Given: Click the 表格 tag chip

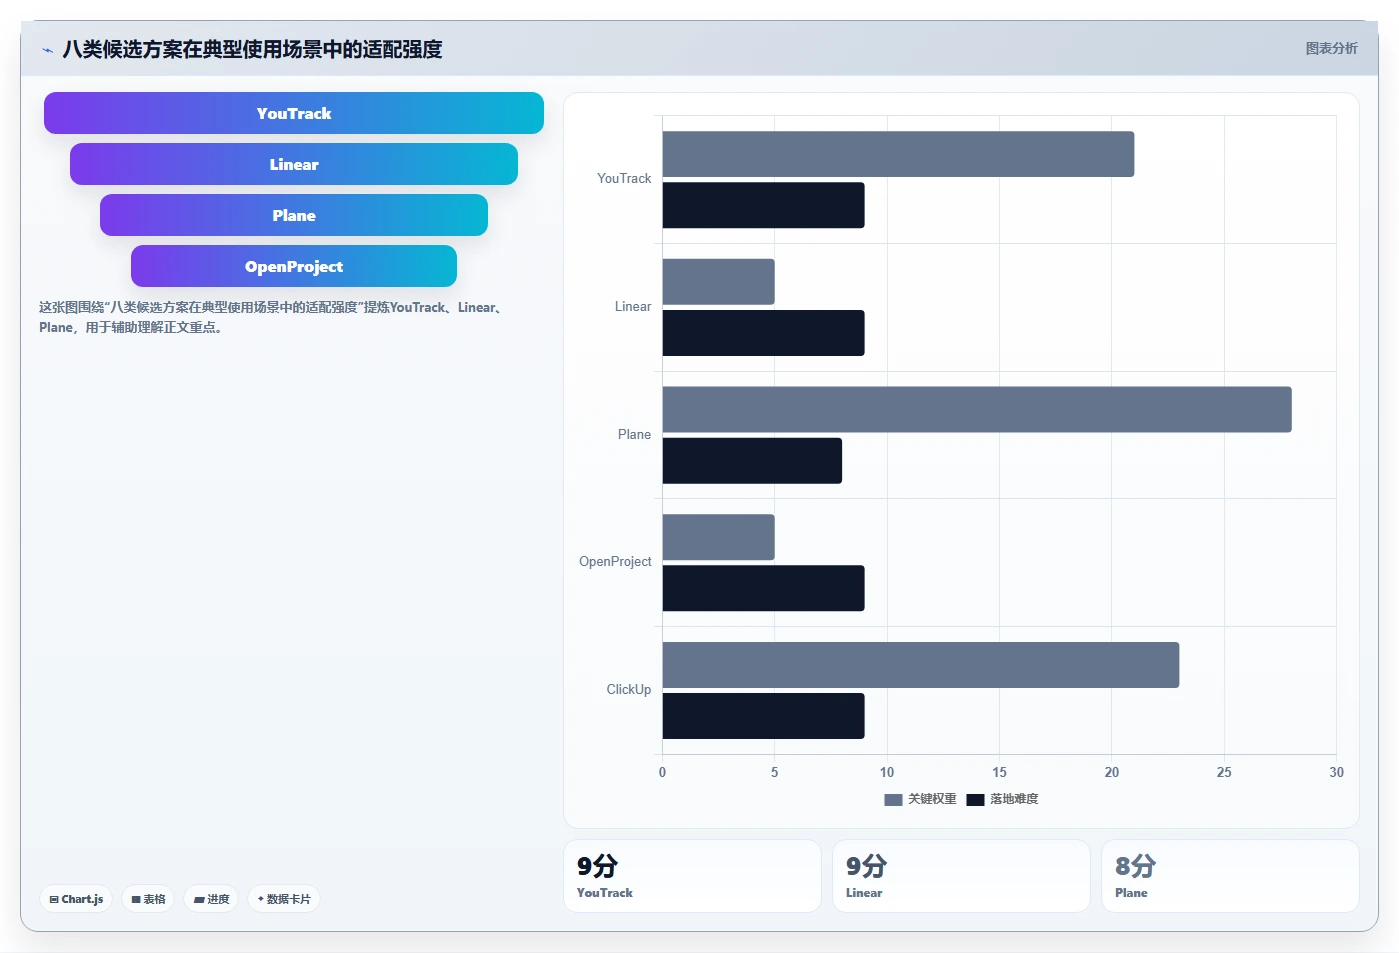Looking at the screenshot, I should 148,899.
